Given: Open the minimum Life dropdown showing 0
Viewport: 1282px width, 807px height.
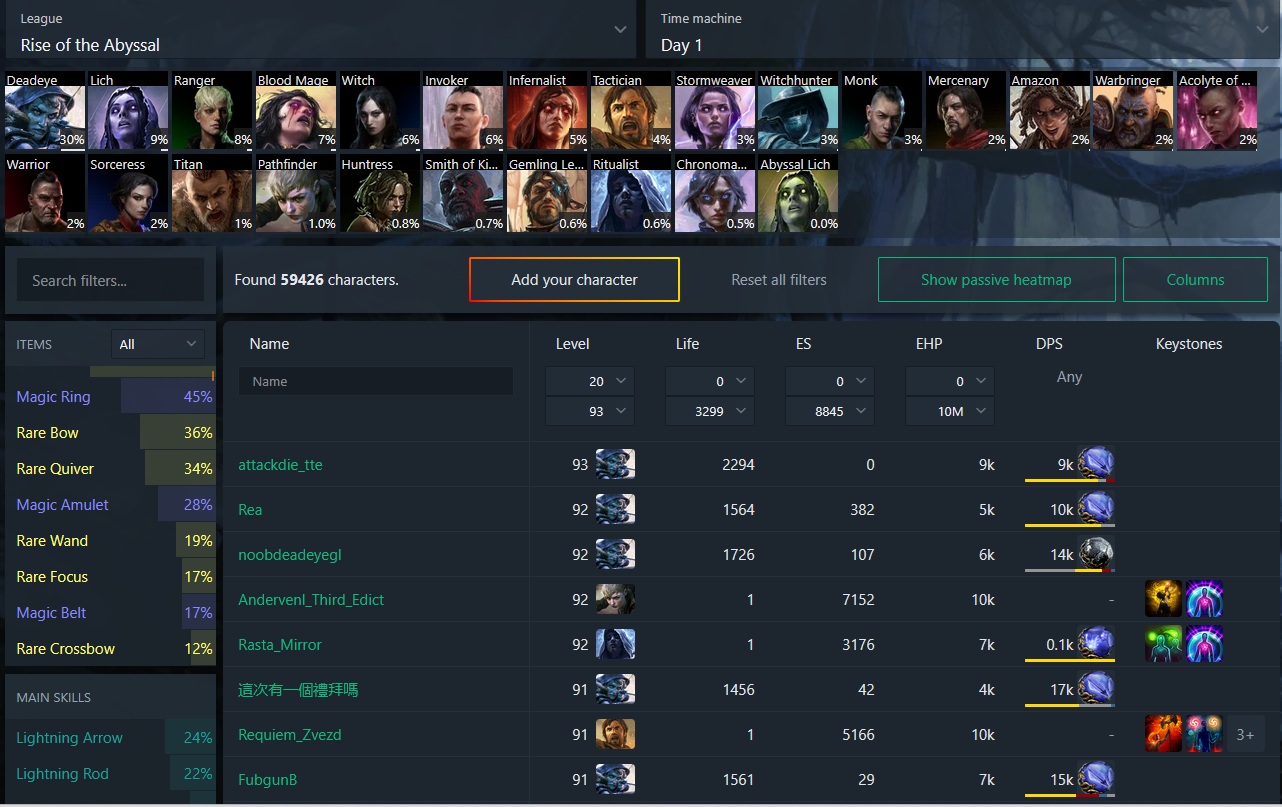Looking at the screenshot, I should point(710,381).
